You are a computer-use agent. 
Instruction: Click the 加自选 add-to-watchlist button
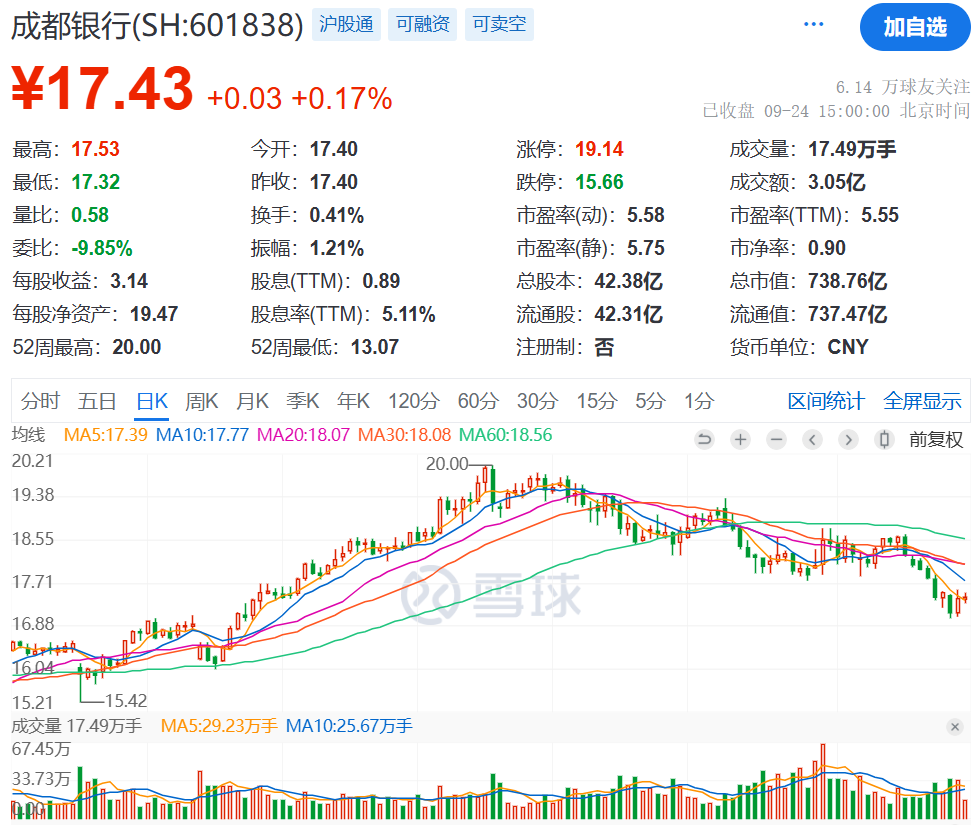tap(915, 27)
